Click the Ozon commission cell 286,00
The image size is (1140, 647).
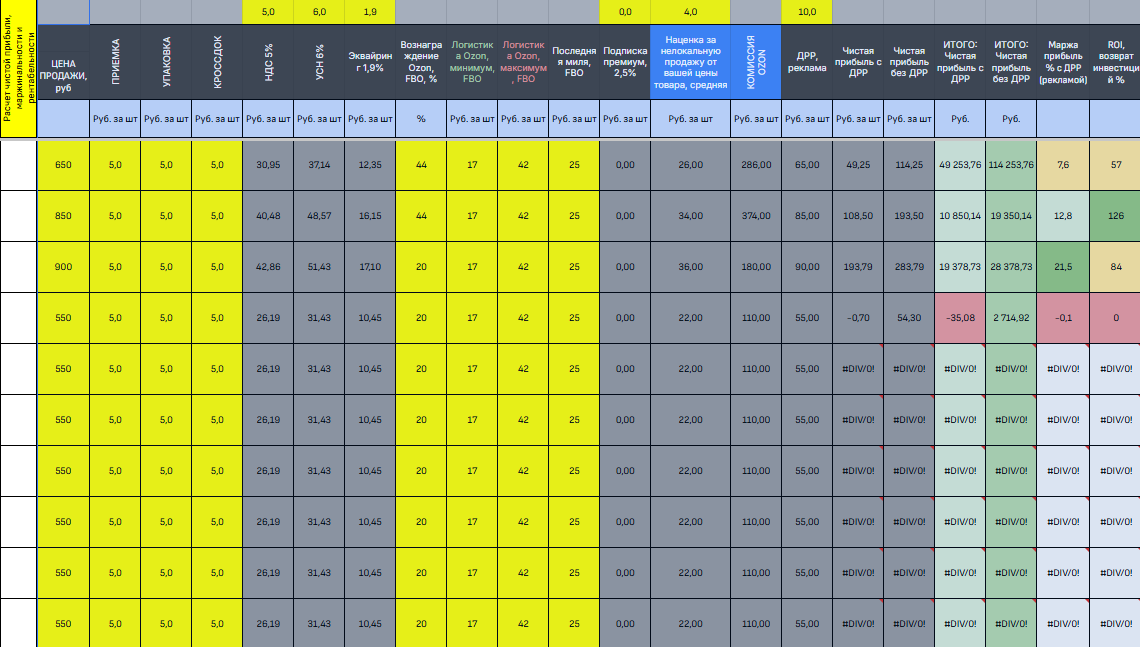(x=755, y=165)
